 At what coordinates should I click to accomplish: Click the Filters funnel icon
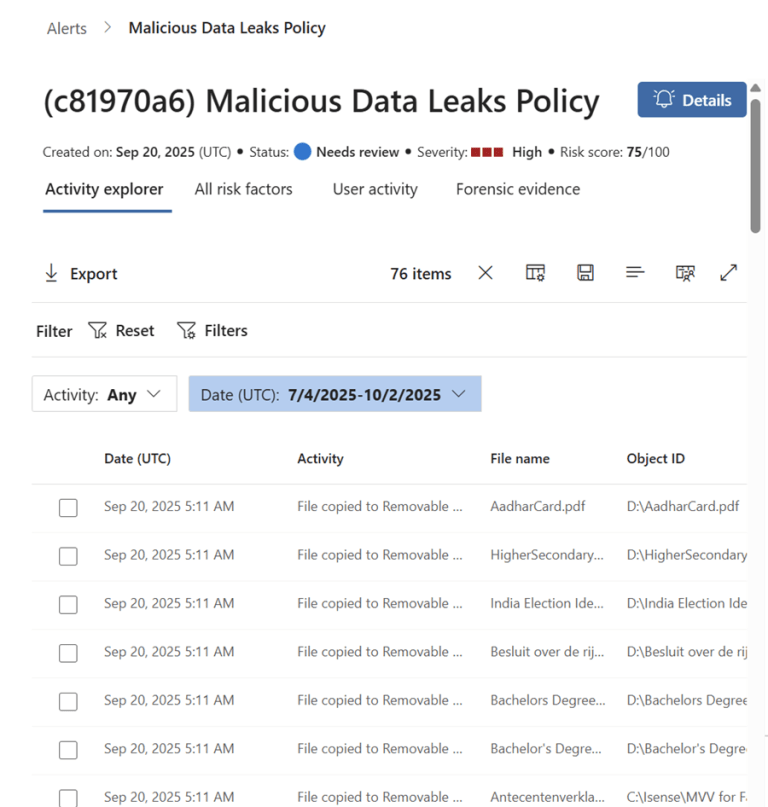186,330
